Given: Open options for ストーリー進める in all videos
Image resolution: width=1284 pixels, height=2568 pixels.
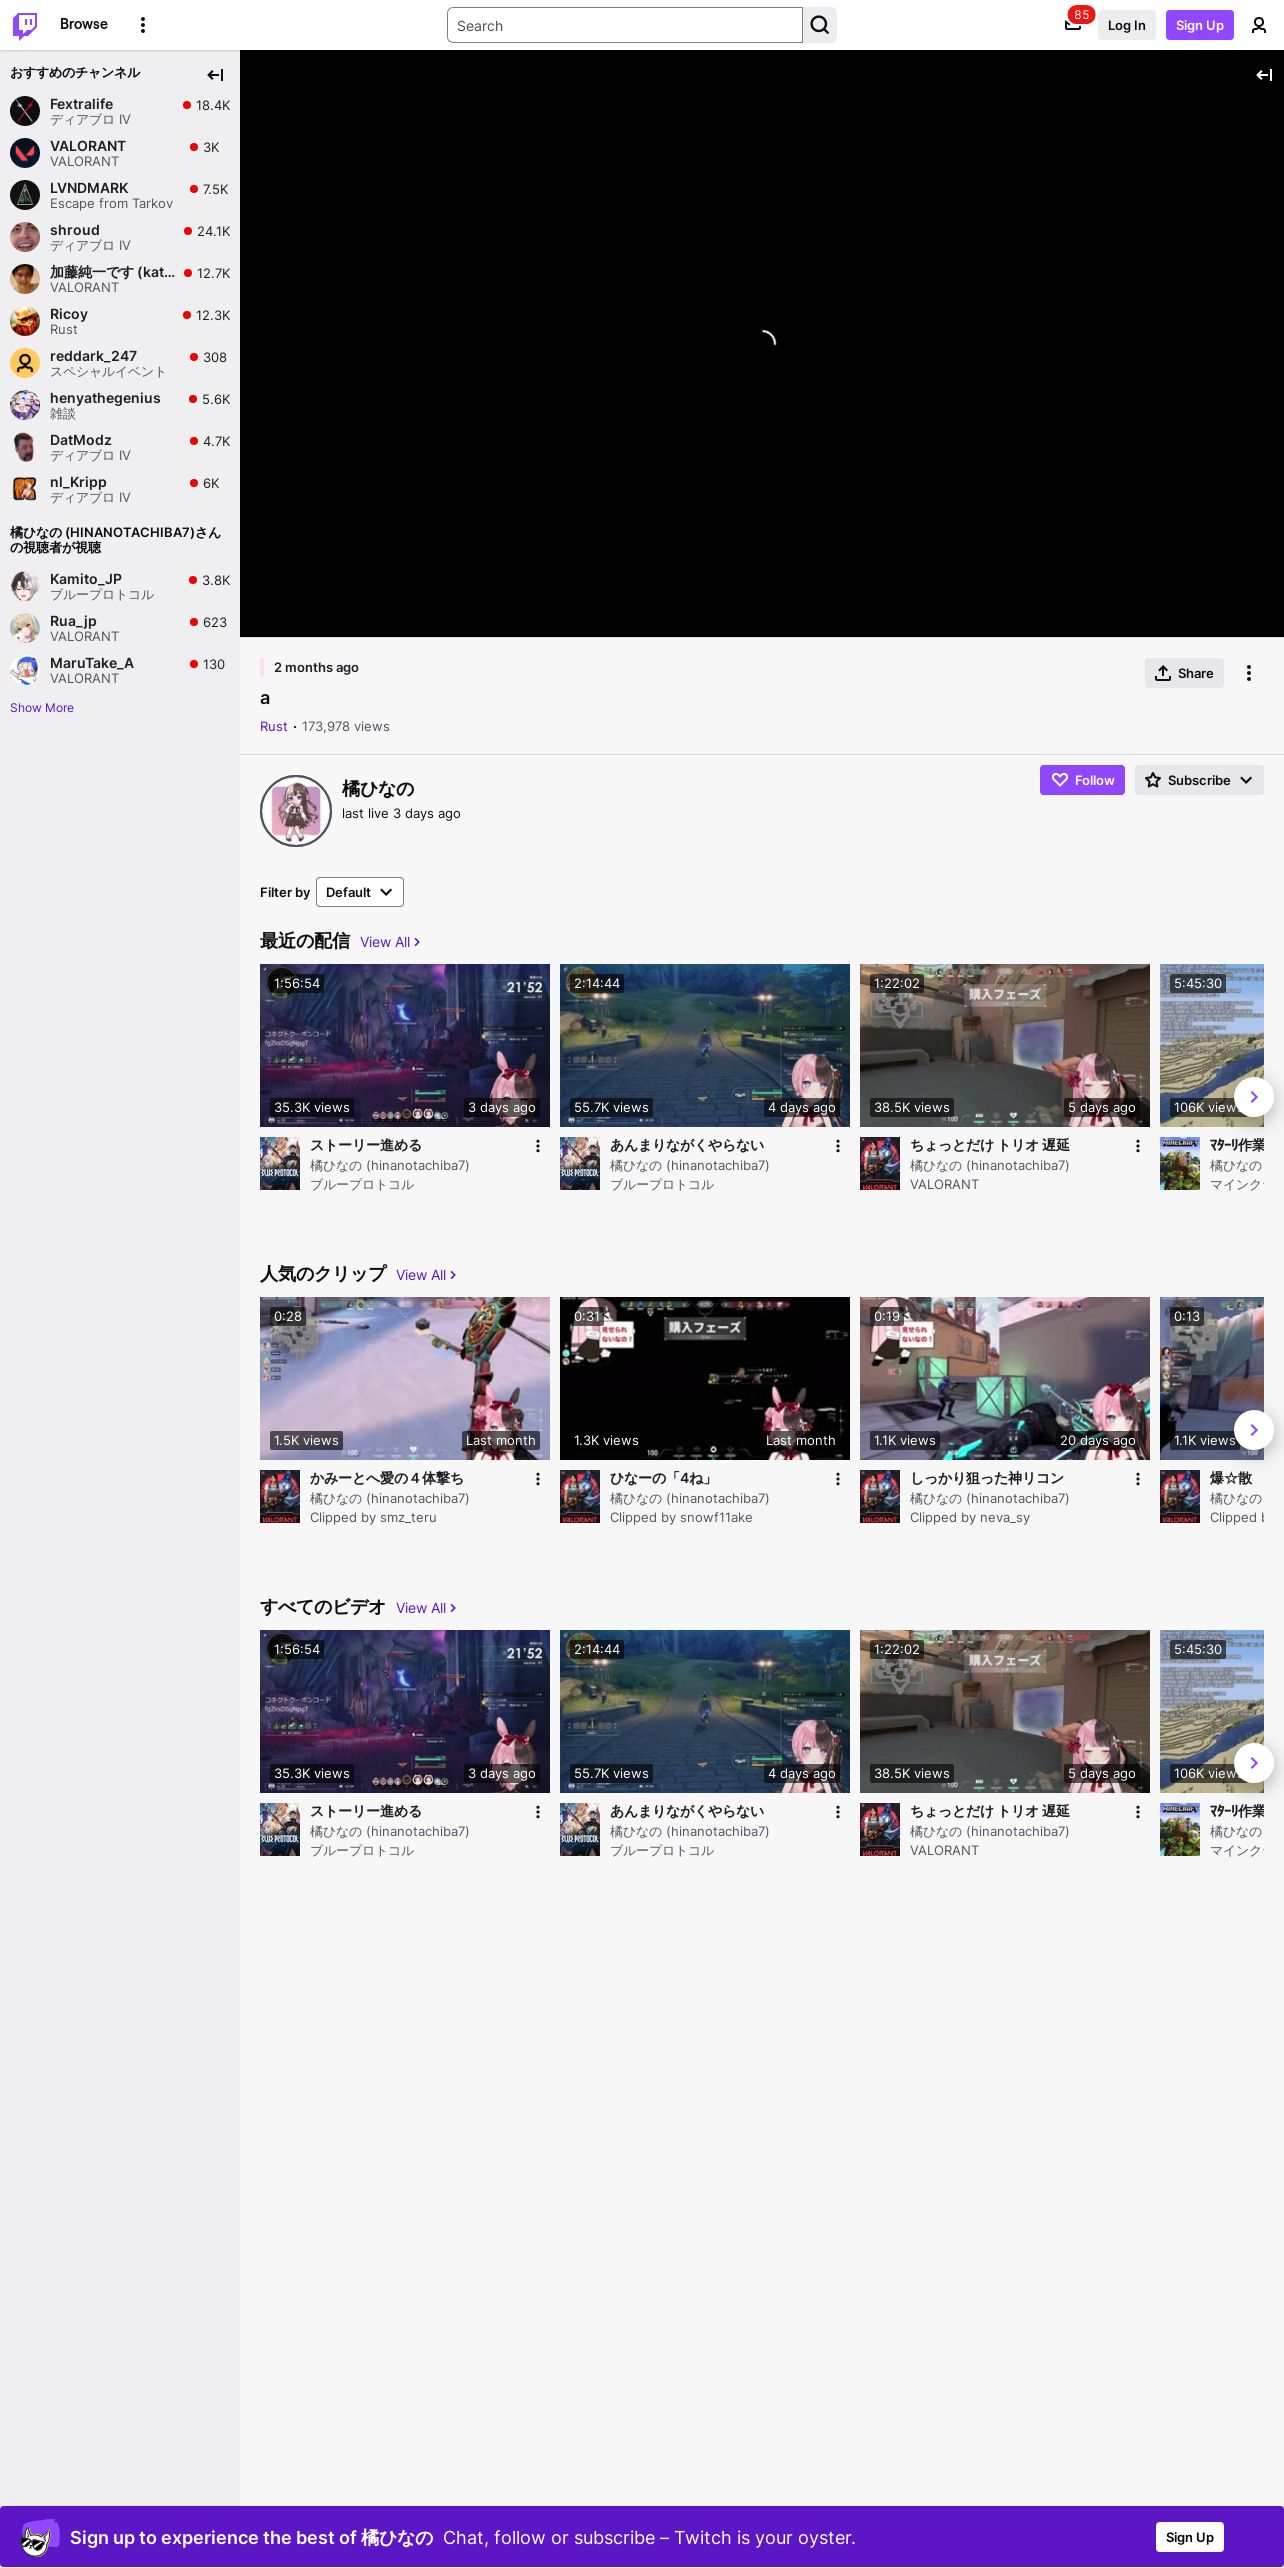Looking at the screenshot, I should tap(538, 1812).
